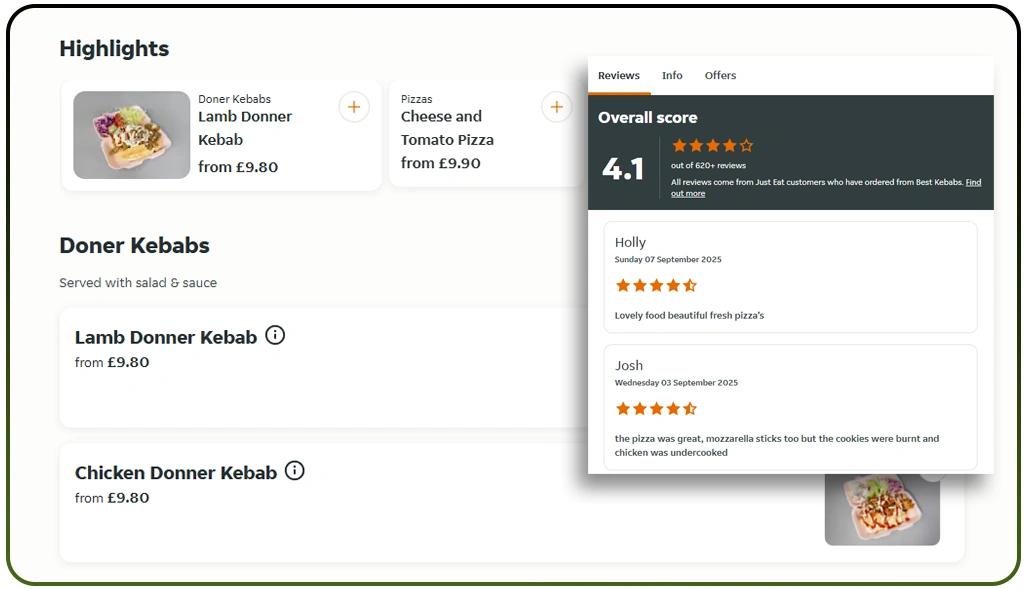Switch to the Info tab
Viewport: 1026px width, 589px height.
tap(672, 75)
